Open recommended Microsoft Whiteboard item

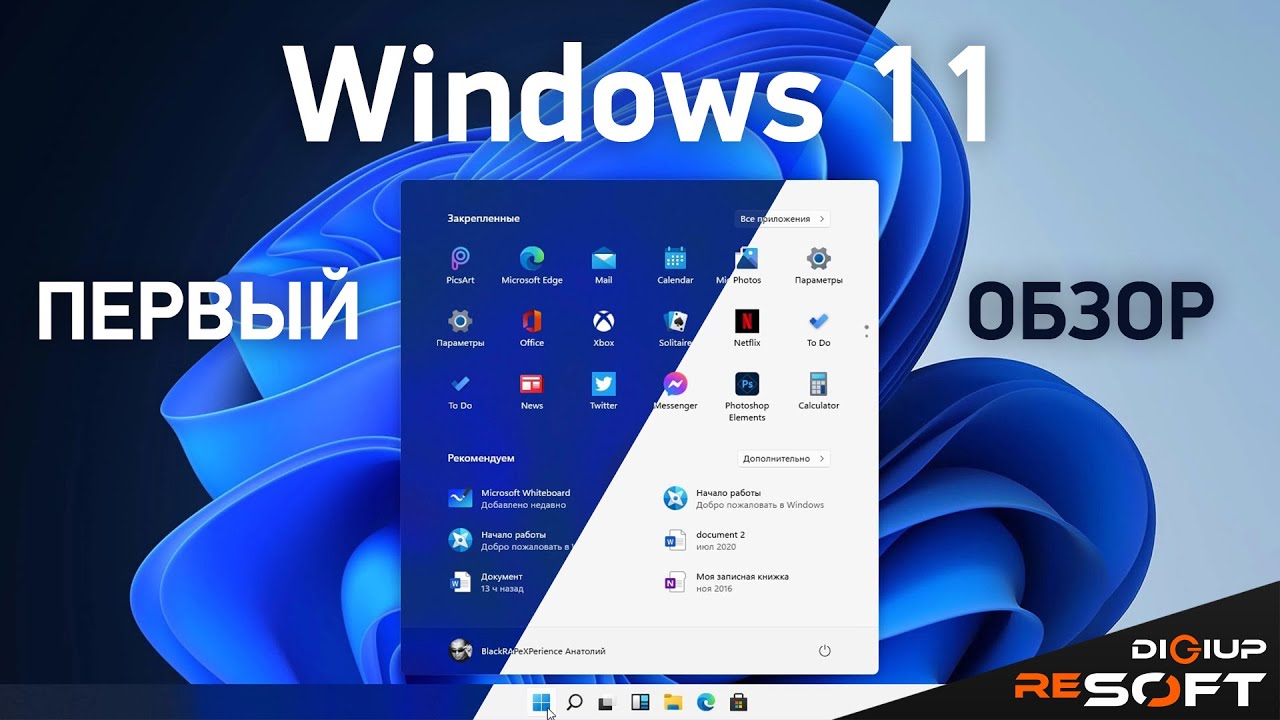tap(510, 498)
